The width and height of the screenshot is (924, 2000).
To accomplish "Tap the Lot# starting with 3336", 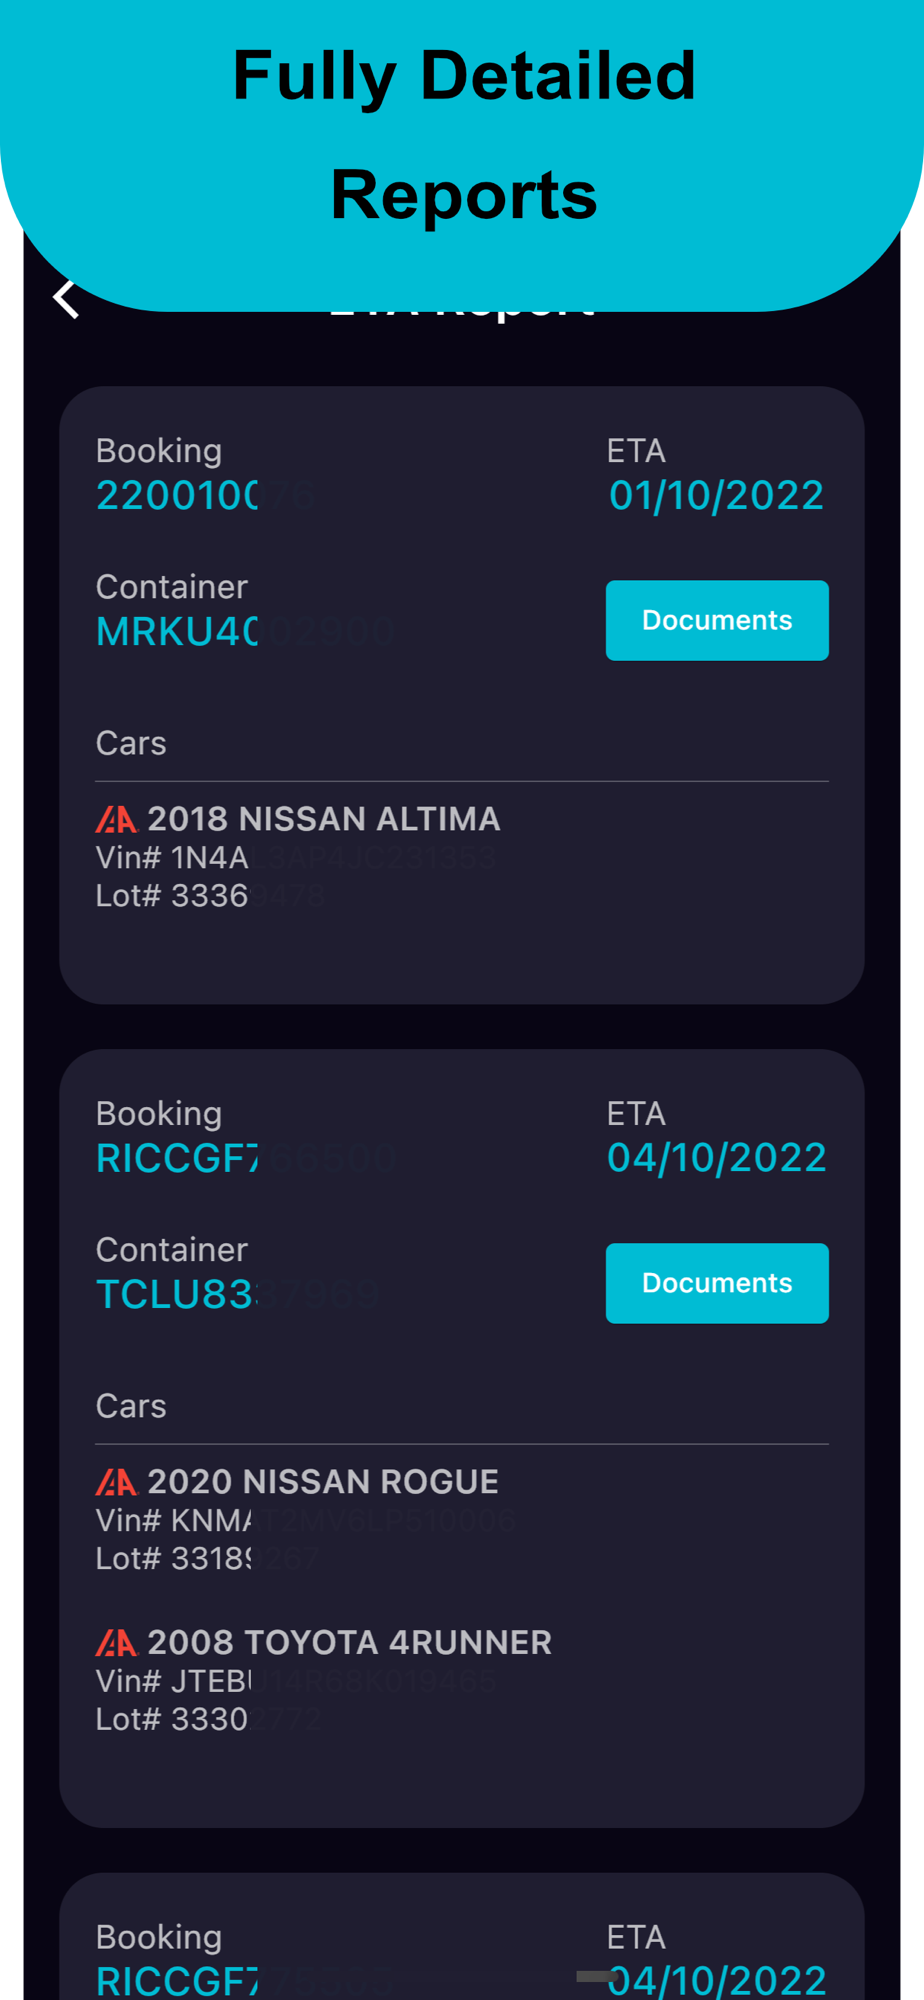I will [172, 896].
